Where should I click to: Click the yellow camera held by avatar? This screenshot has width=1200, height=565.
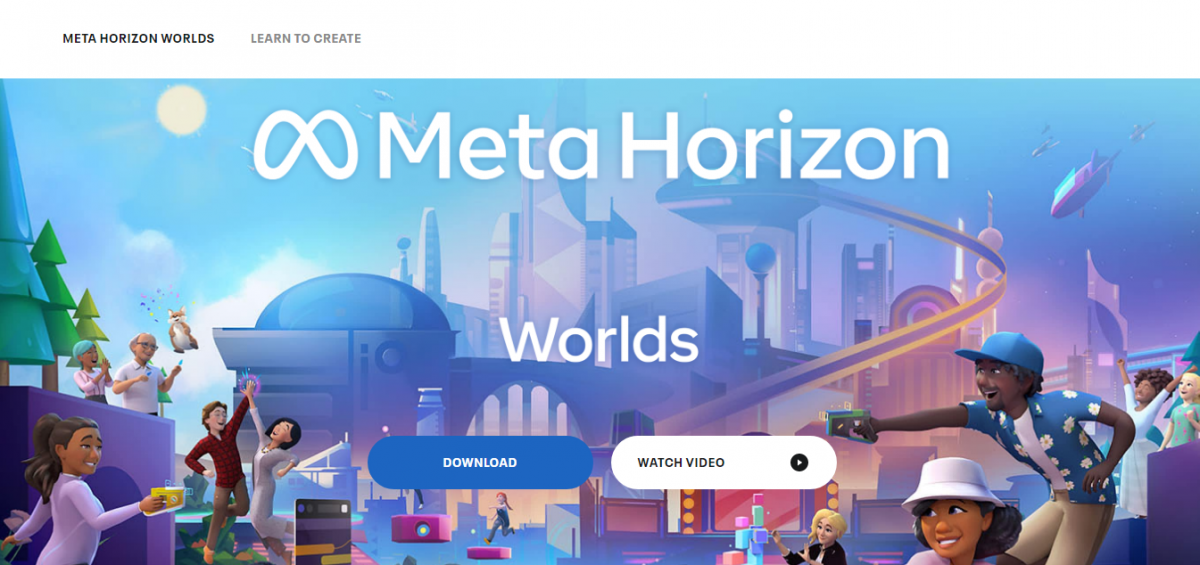[x=166, y=497]
